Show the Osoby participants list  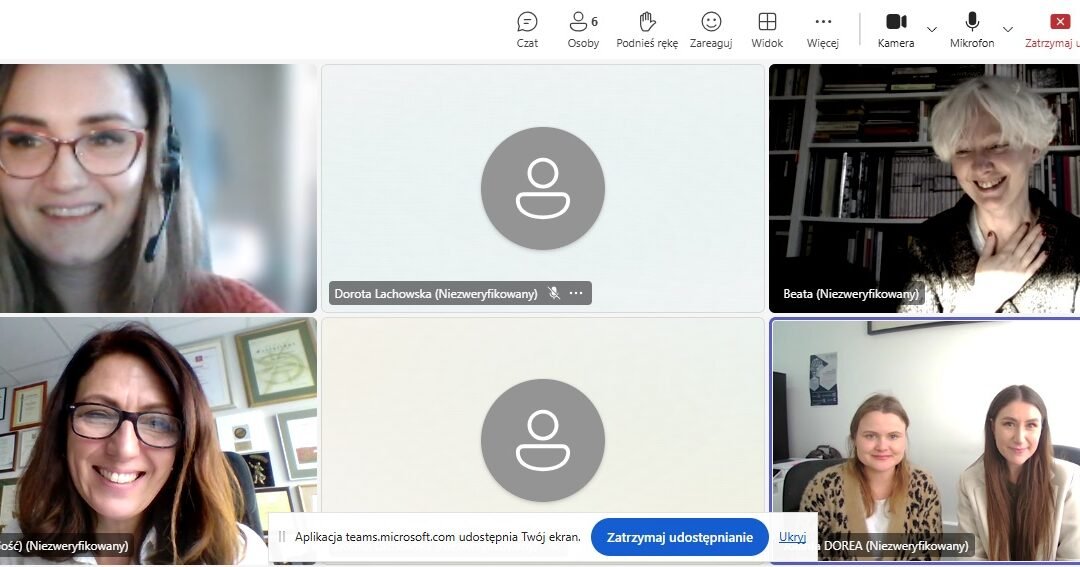(583, 30)
